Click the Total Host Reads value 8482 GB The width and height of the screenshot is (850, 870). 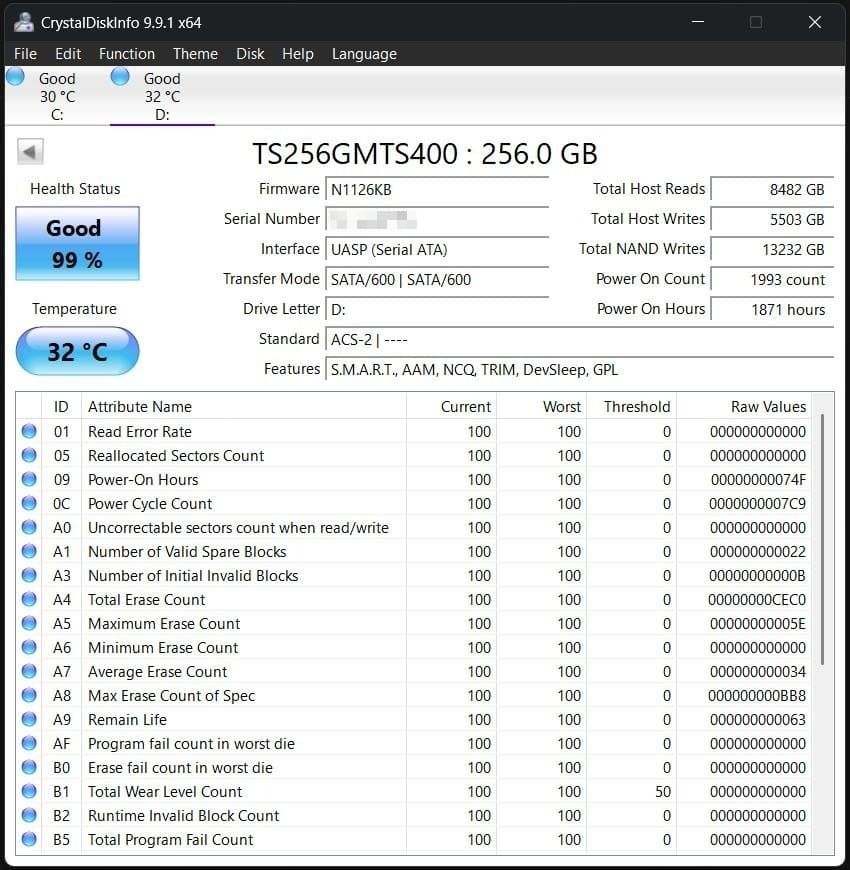772,190
